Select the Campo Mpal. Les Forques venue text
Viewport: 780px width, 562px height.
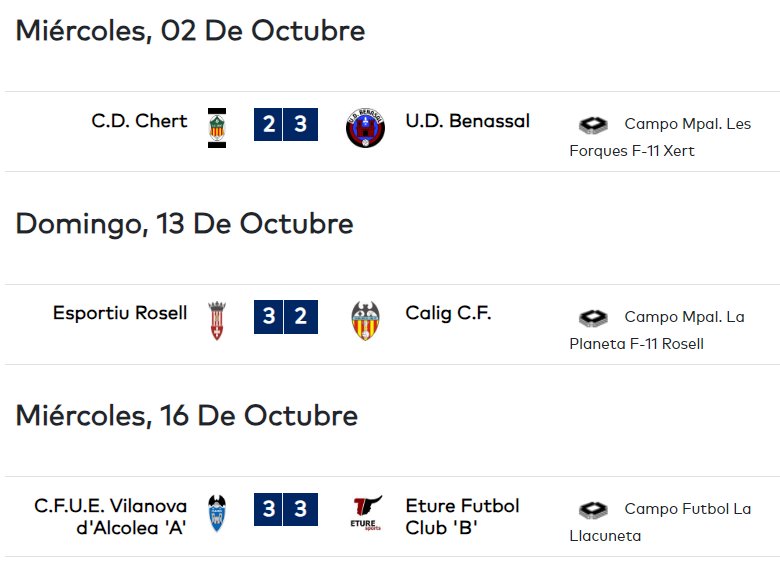660,137
